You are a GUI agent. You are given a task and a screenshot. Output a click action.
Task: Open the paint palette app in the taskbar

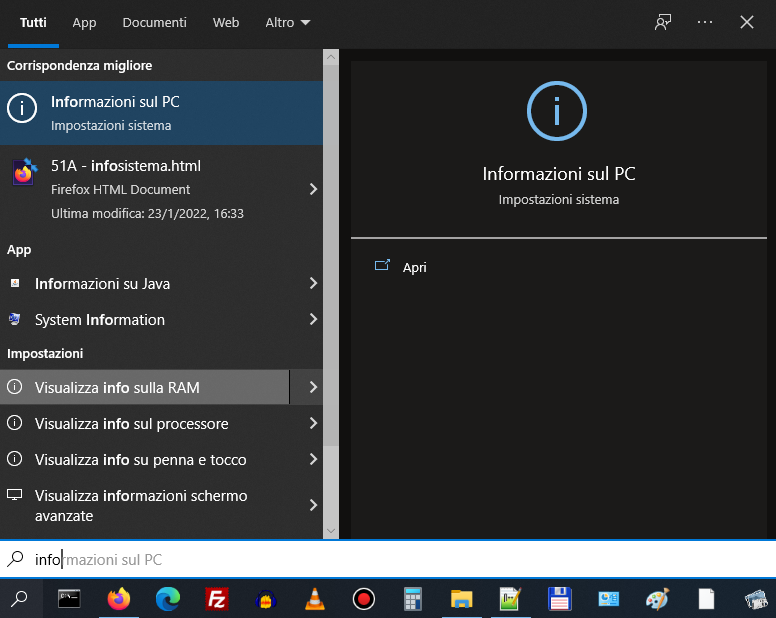(658, 599)
